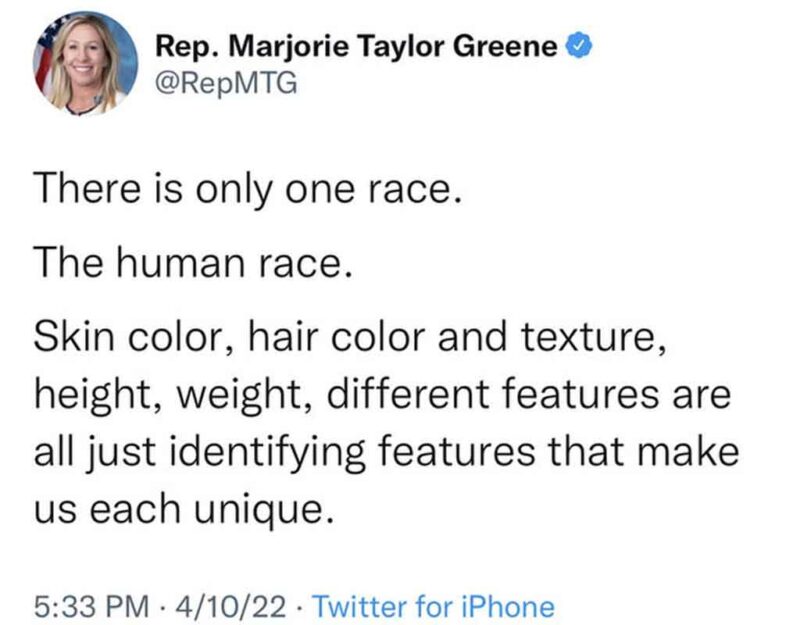
Task: Click the "The human race." sentence
Action: [x=193, y=263]
